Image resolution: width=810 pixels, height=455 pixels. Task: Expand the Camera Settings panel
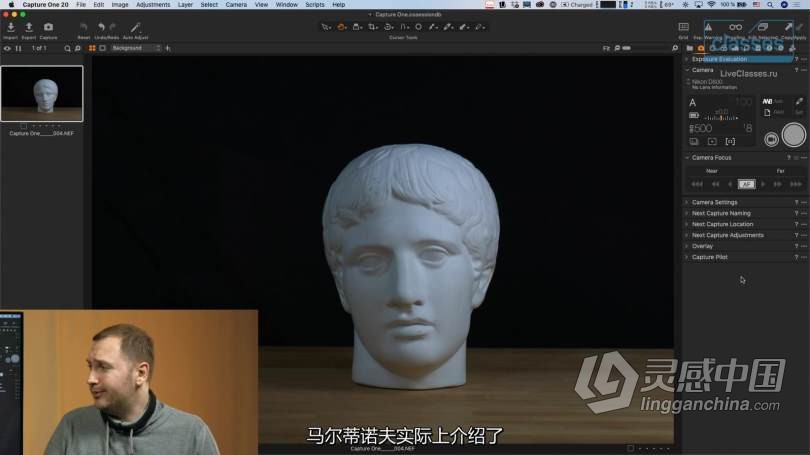pyautogui.click(x=687, y=202)
